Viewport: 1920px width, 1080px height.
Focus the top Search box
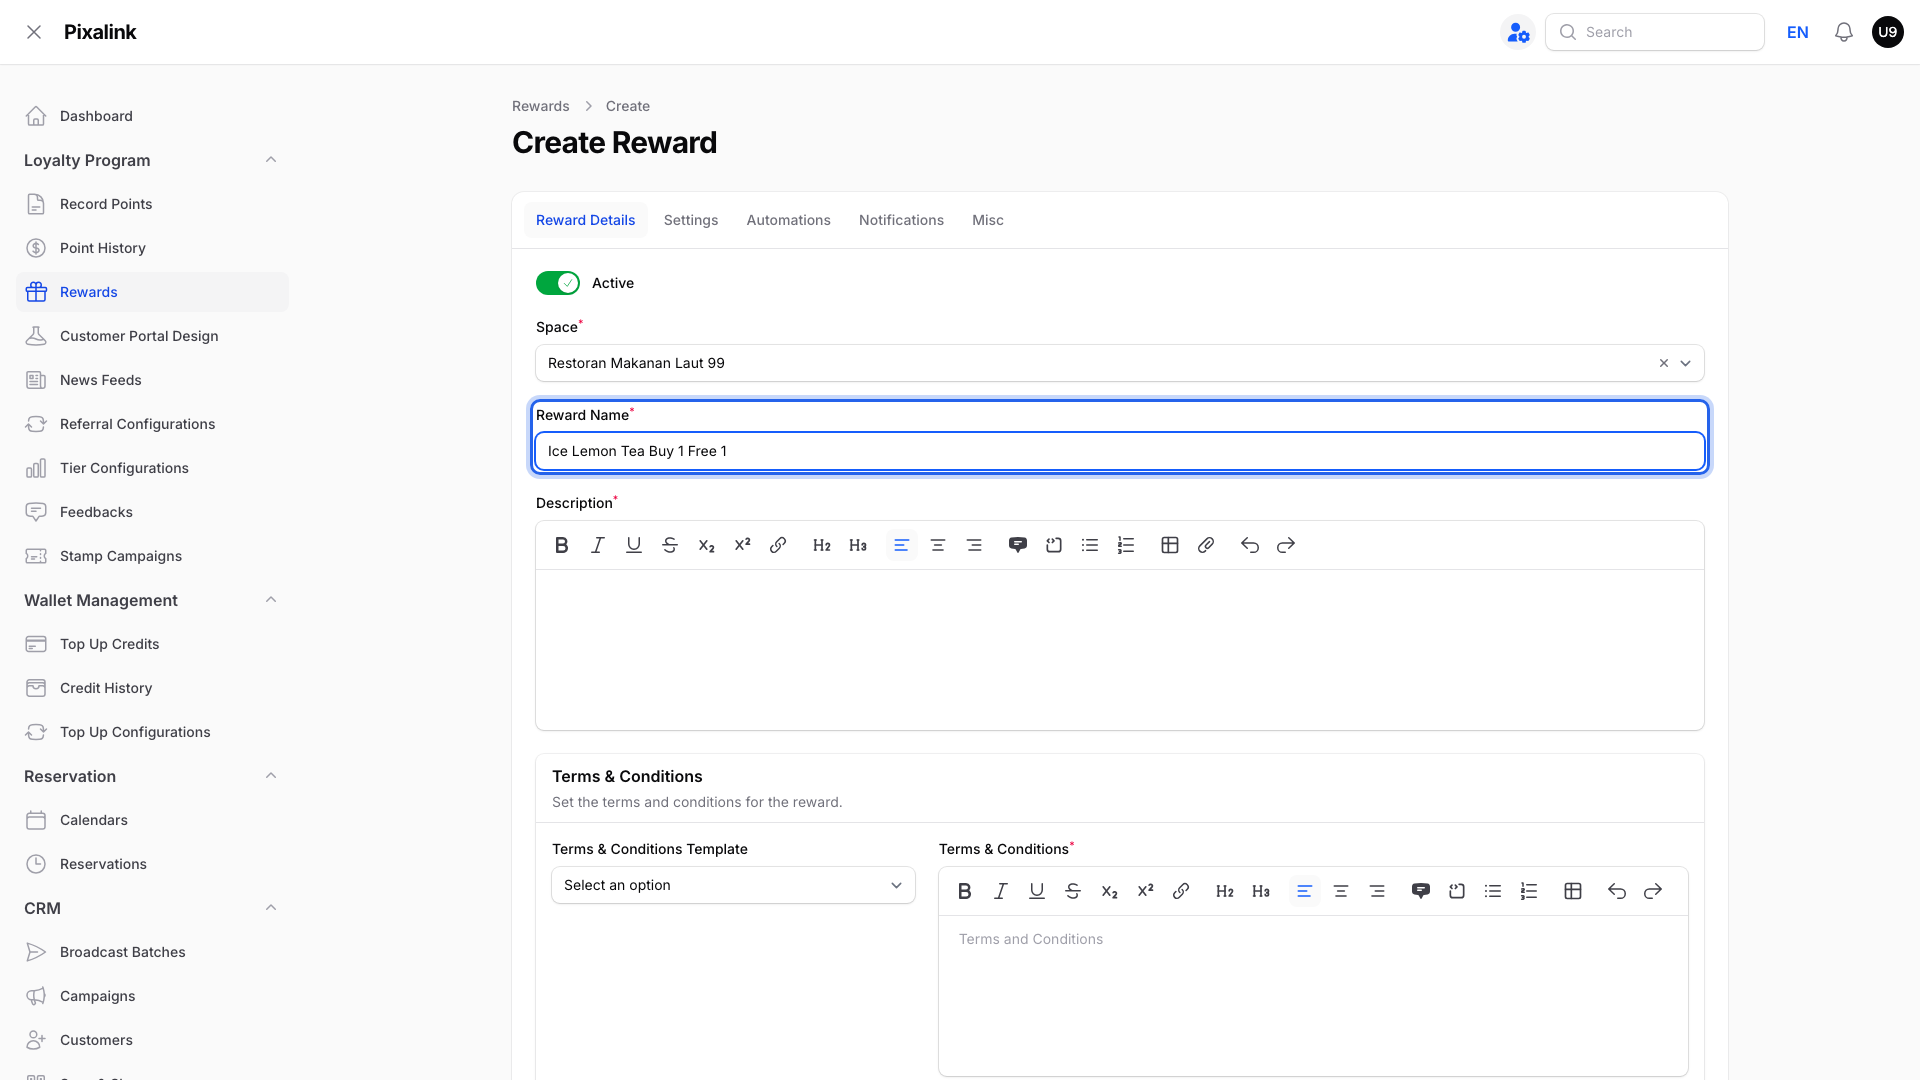coord(1654,32)
